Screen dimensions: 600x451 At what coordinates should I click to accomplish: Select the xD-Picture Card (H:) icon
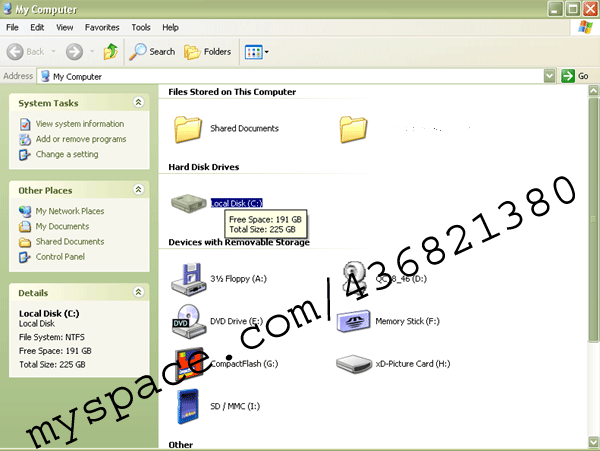coord(354,363)
